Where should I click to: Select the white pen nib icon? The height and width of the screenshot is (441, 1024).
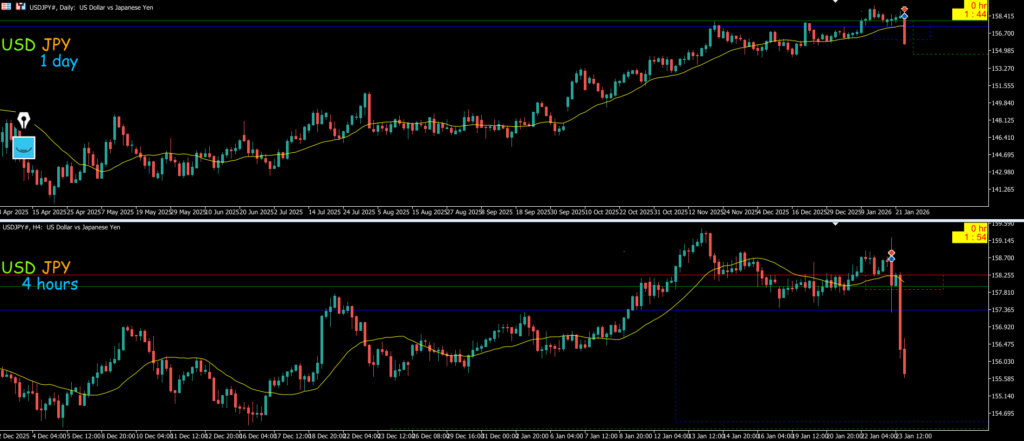pyautogui.click(x=23, y=121)
